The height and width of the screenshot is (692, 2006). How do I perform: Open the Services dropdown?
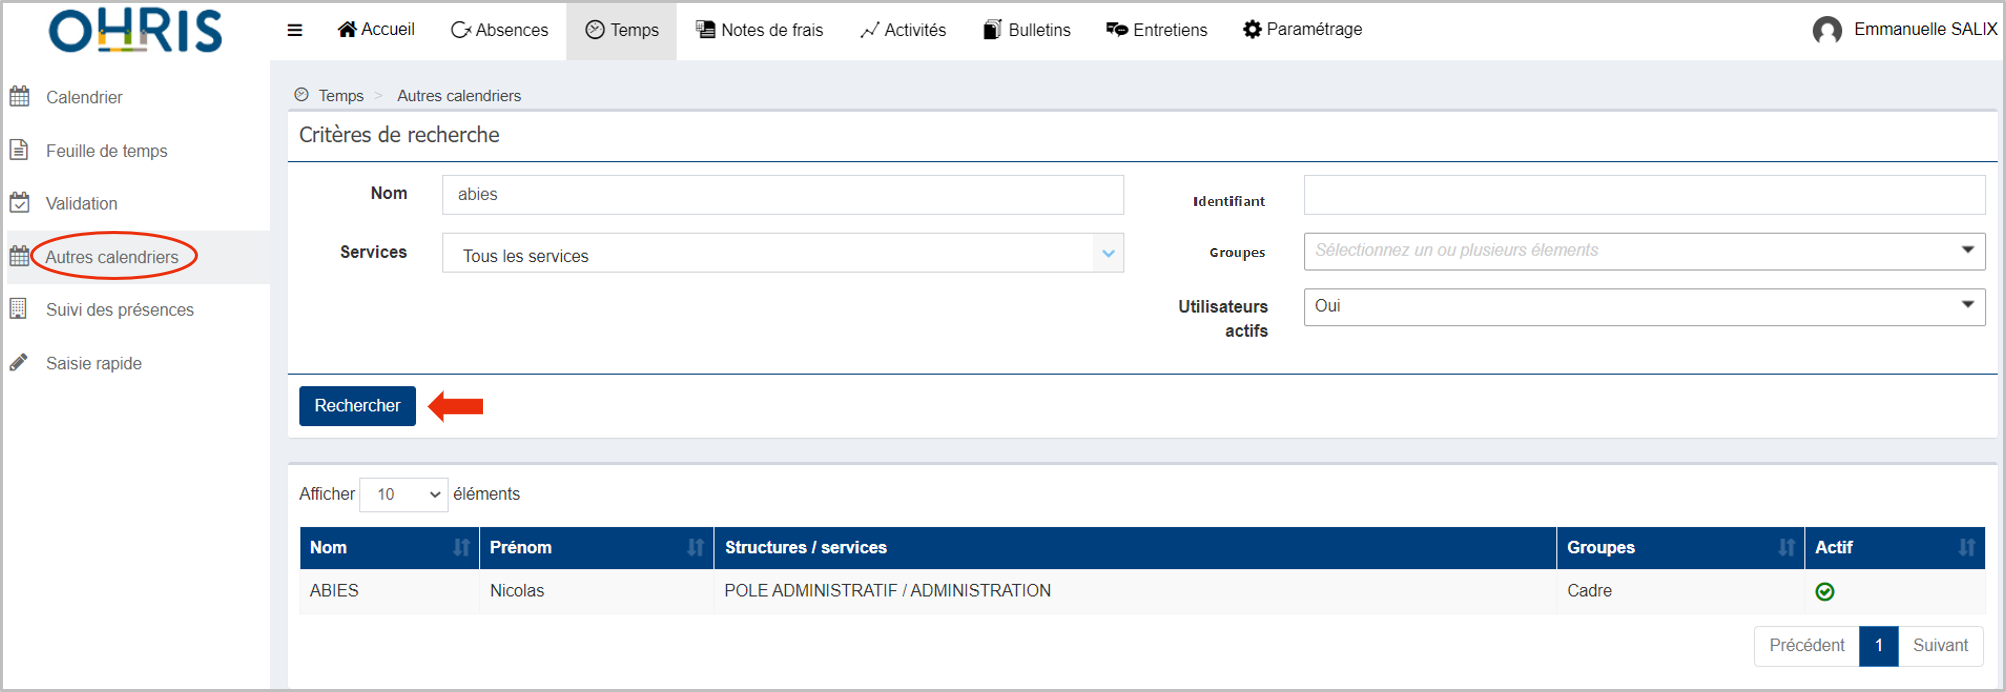click(x=783, y=253)
